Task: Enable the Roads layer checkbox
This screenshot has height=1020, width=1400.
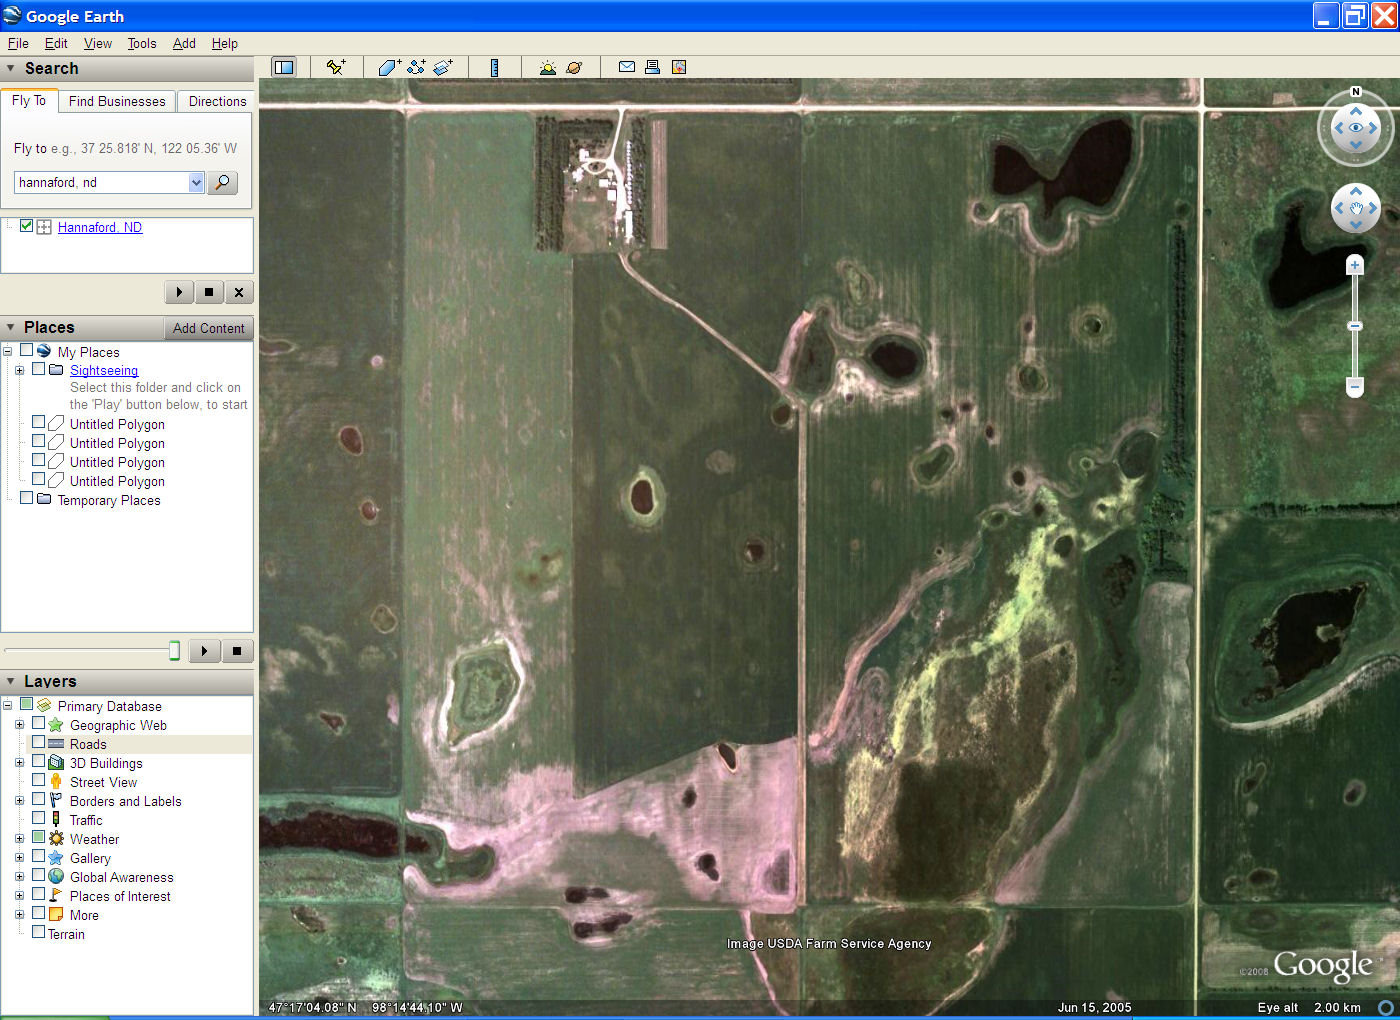Action: coord(39,743)
